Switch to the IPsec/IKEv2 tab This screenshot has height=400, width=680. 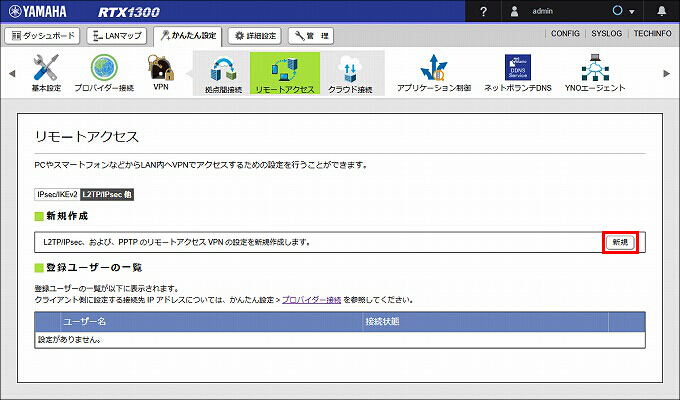coord(57,194)
